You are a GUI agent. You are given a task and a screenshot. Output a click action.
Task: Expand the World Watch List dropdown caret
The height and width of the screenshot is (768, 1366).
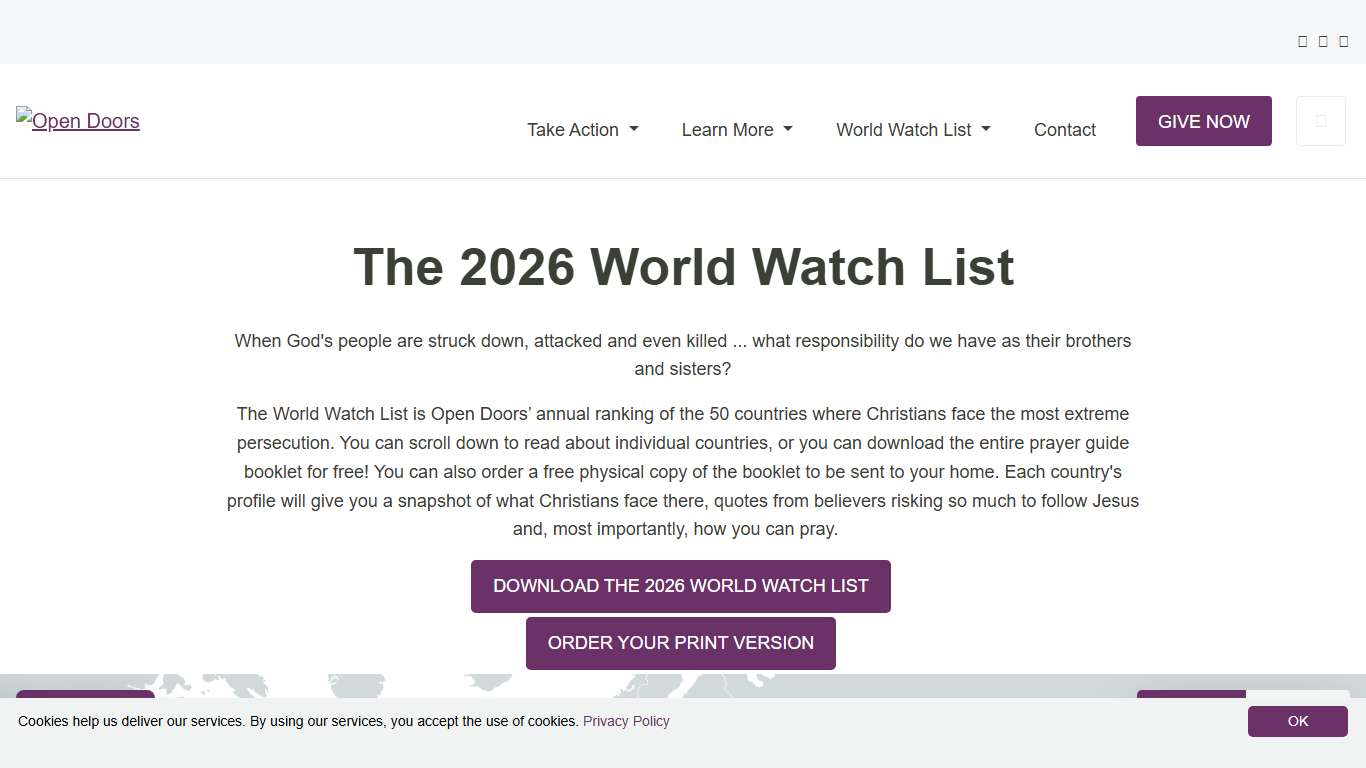(985, 129)
